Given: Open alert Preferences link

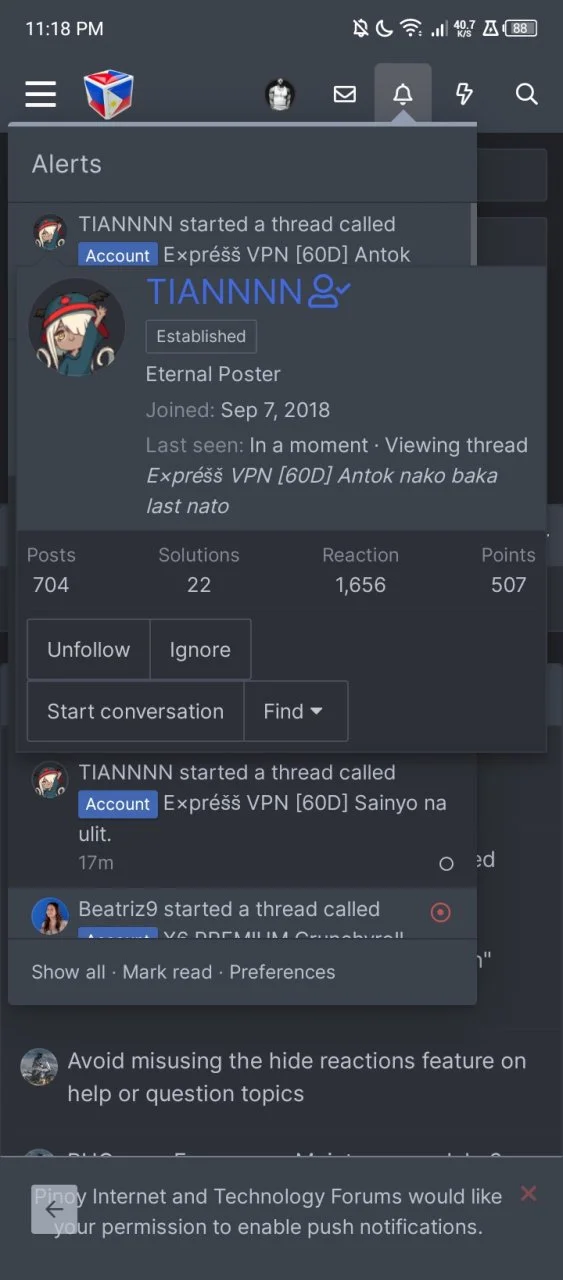Looking at the screenshot, I should click(282, 972).
